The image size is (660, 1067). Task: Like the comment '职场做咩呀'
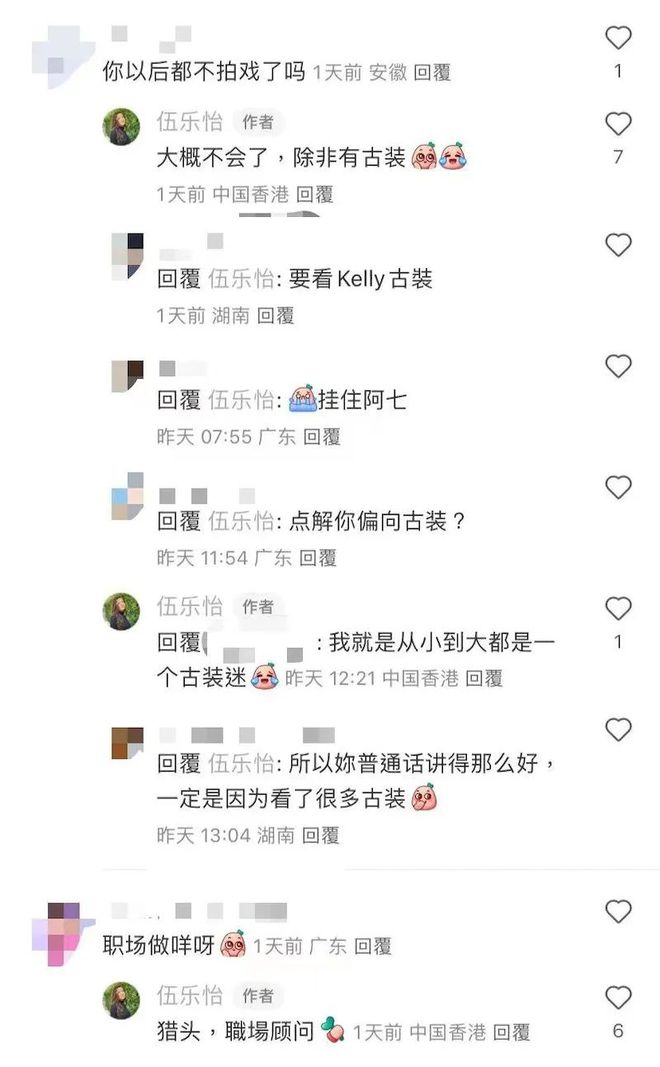point(618,911)
